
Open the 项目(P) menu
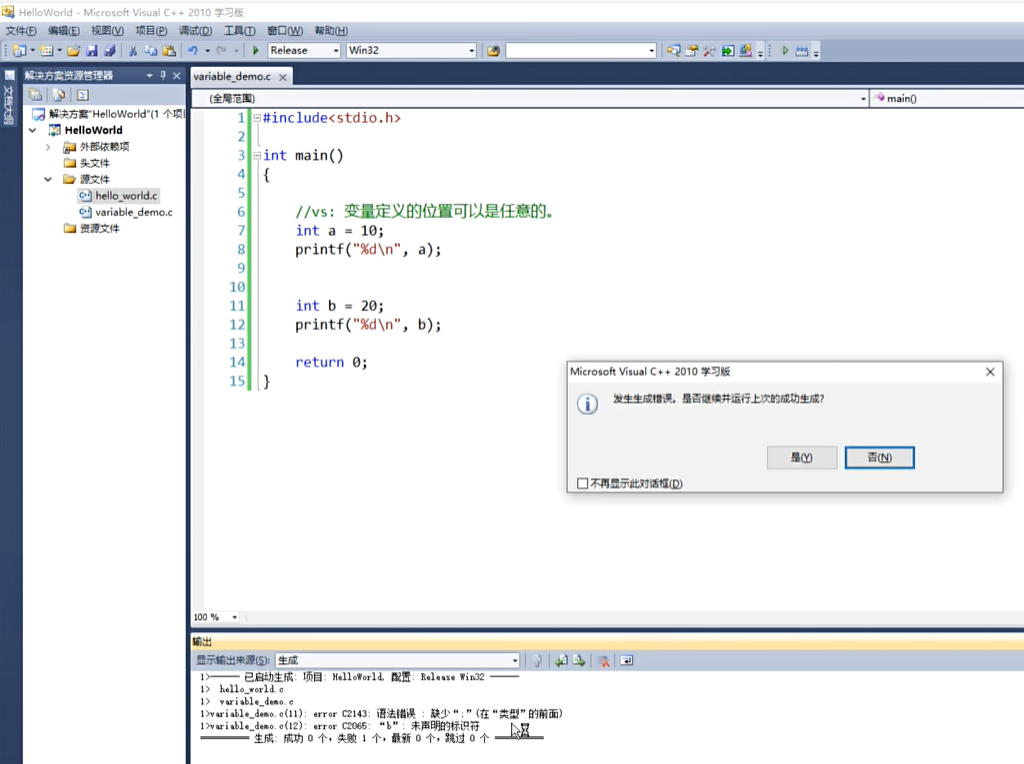(152, 31)
